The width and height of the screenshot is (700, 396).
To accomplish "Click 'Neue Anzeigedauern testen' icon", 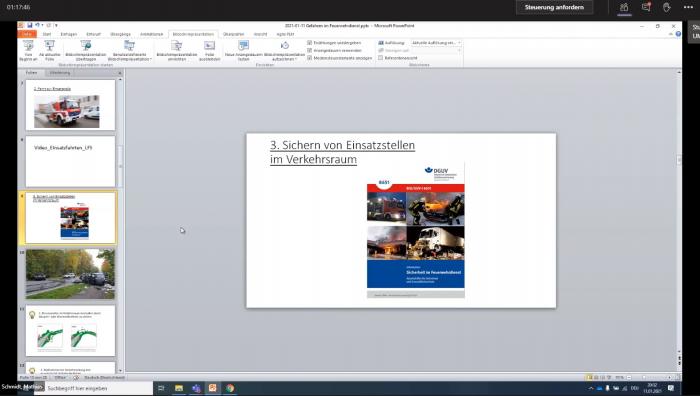I will coord(243,50).
